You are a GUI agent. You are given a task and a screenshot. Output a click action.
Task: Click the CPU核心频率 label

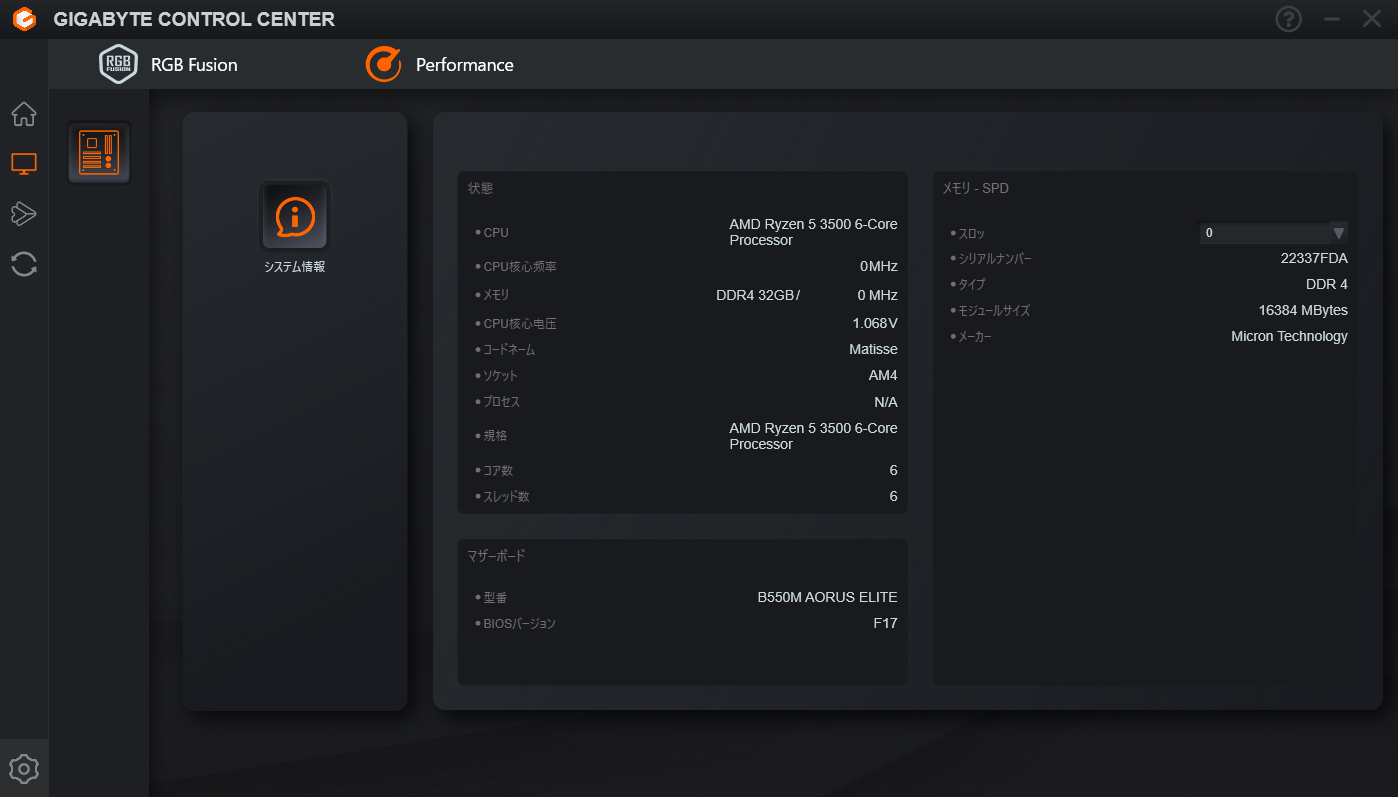[520, 266]
